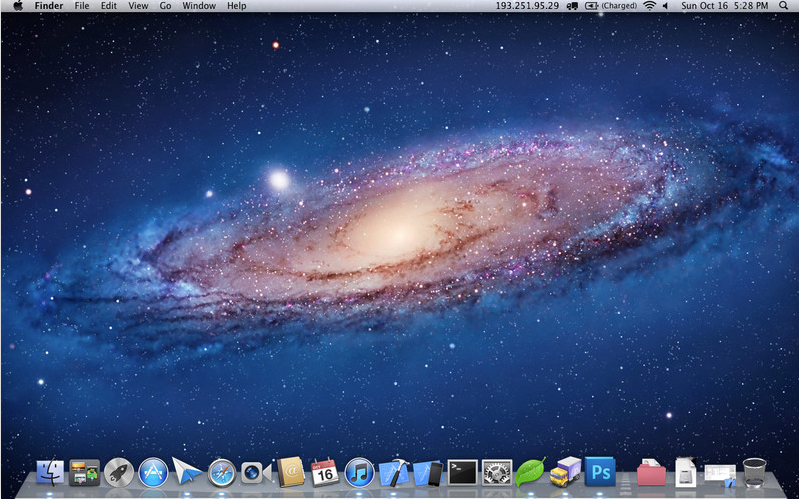This screenshot has height=499, width=799.
Task: Open the Go menu
Action: pos(165,6)
